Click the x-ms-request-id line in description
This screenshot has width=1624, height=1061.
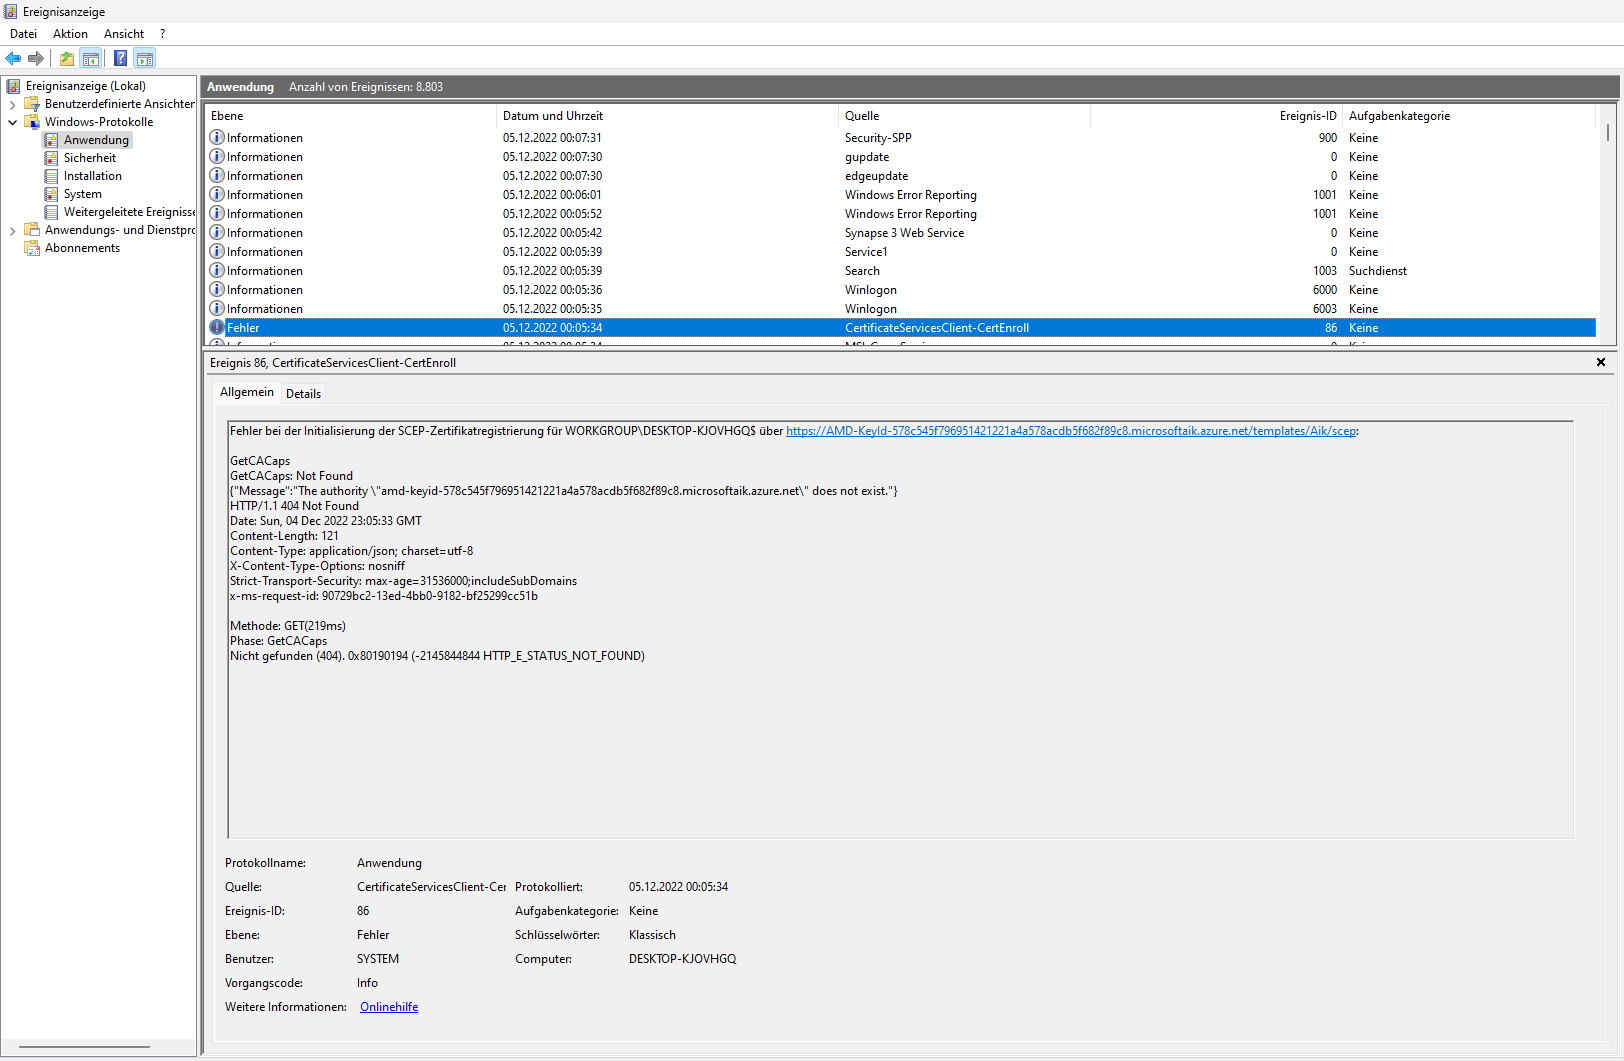coord(384,596)
